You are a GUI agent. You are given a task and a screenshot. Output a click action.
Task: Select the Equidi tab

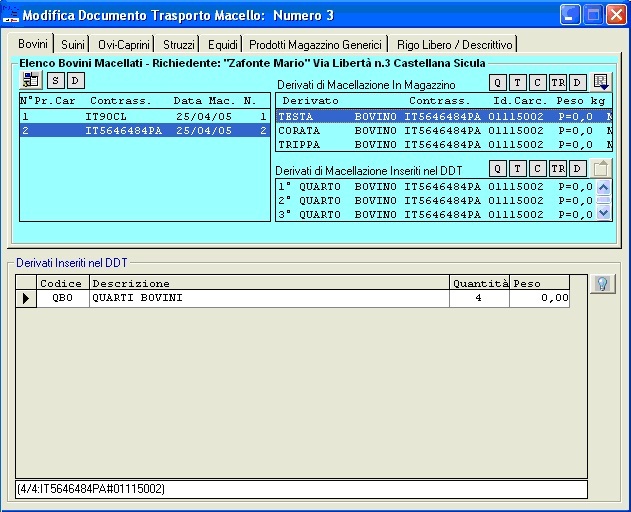coord(223,45)
